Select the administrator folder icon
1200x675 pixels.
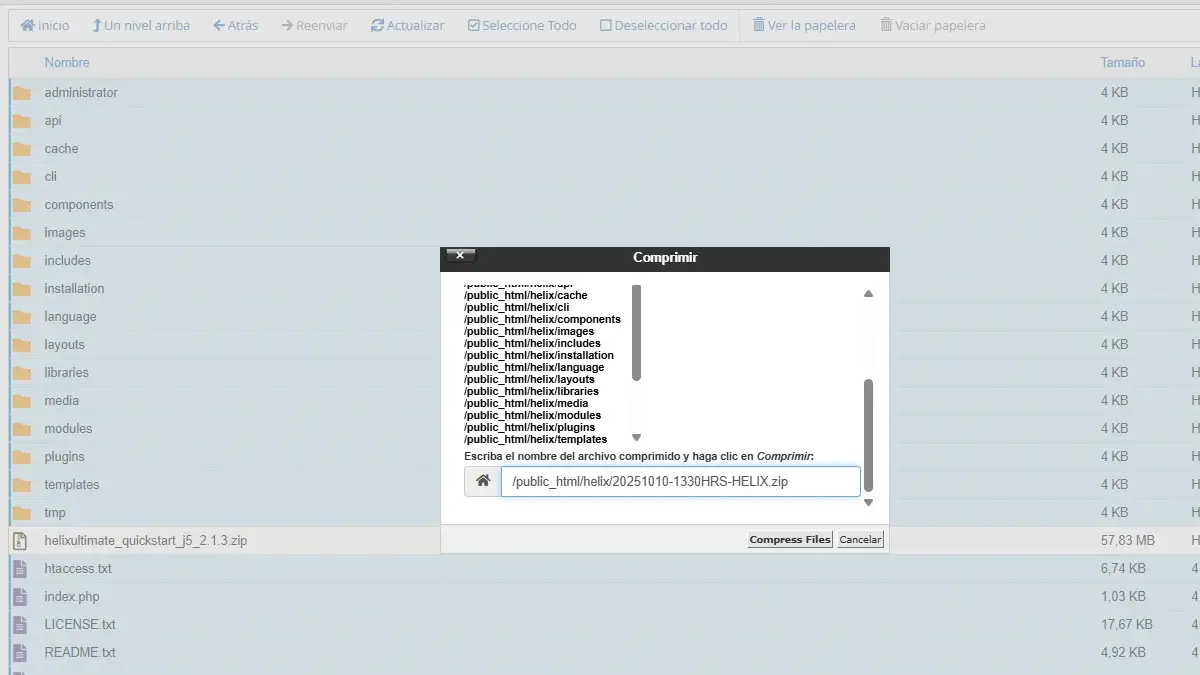point(22,93)
